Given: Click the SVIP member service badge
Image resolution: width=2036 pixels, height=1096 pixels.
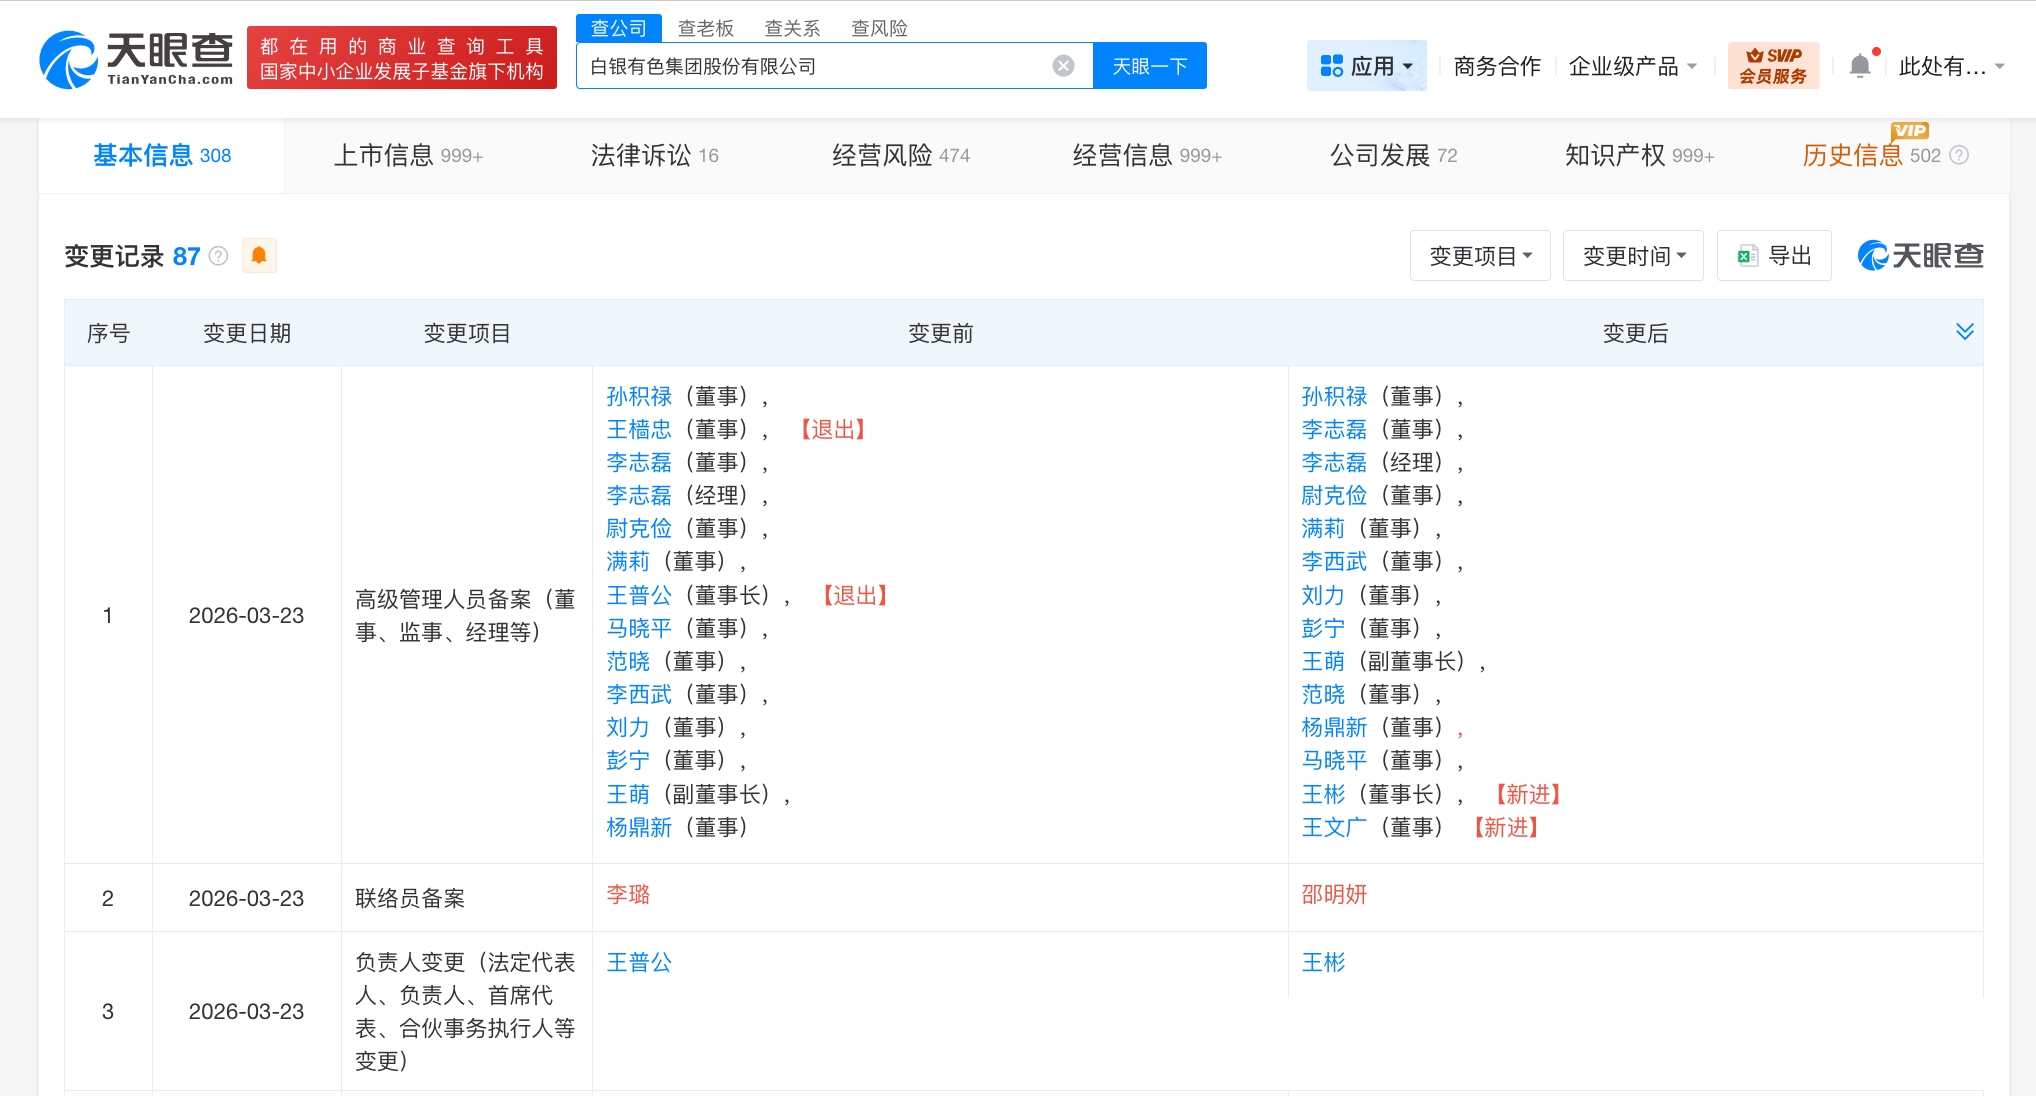Looking at the screenshot, I should [x=1772, y=66].
